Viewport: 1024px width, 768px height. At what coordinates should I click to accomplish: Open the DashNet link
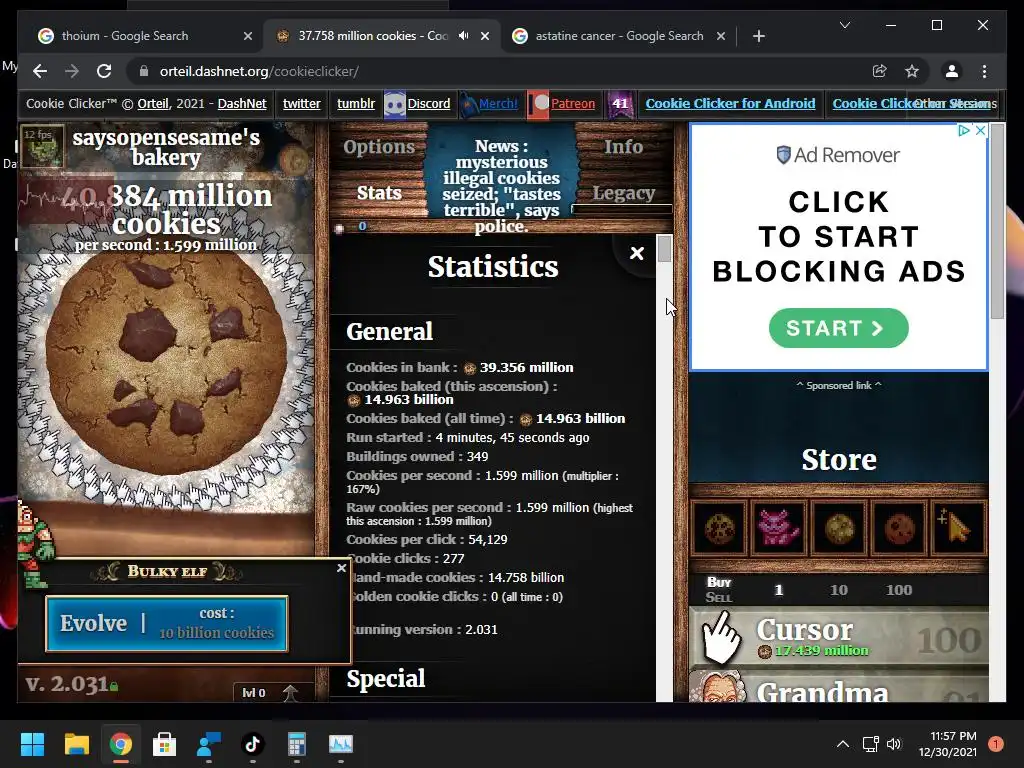(242, 103)
